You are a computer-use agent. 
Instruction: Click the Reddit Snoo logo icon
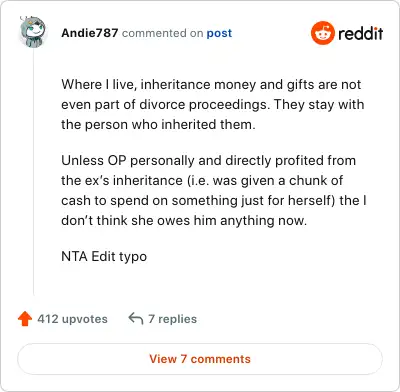tap(322, 33)
